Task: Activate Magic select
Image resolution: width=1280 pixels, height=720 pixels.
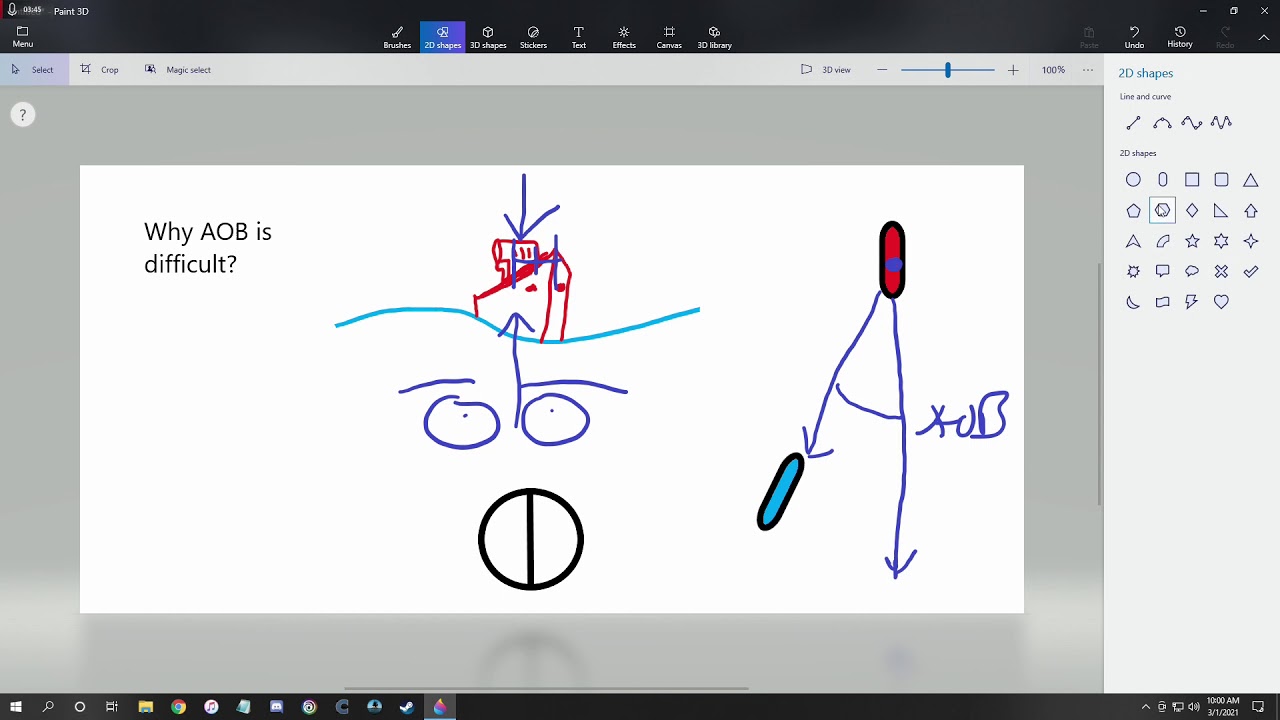Action: tap(178, 70)
